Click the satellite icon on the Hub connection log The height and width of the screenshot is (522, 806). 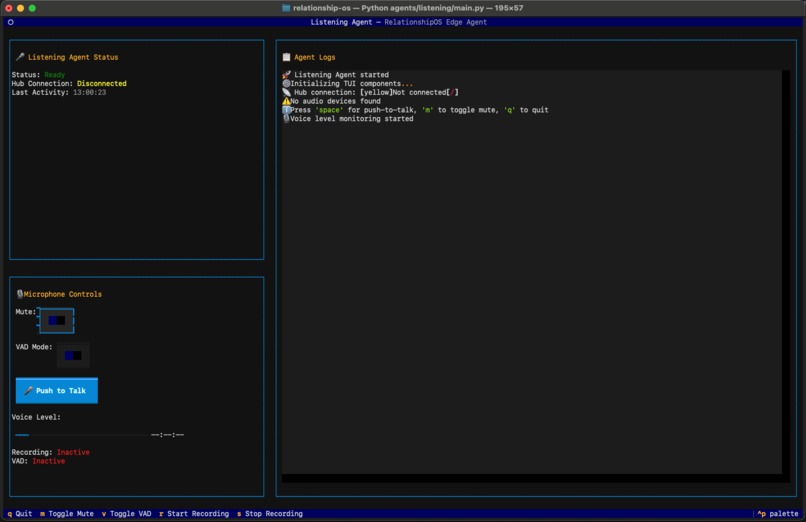point(286,92)
